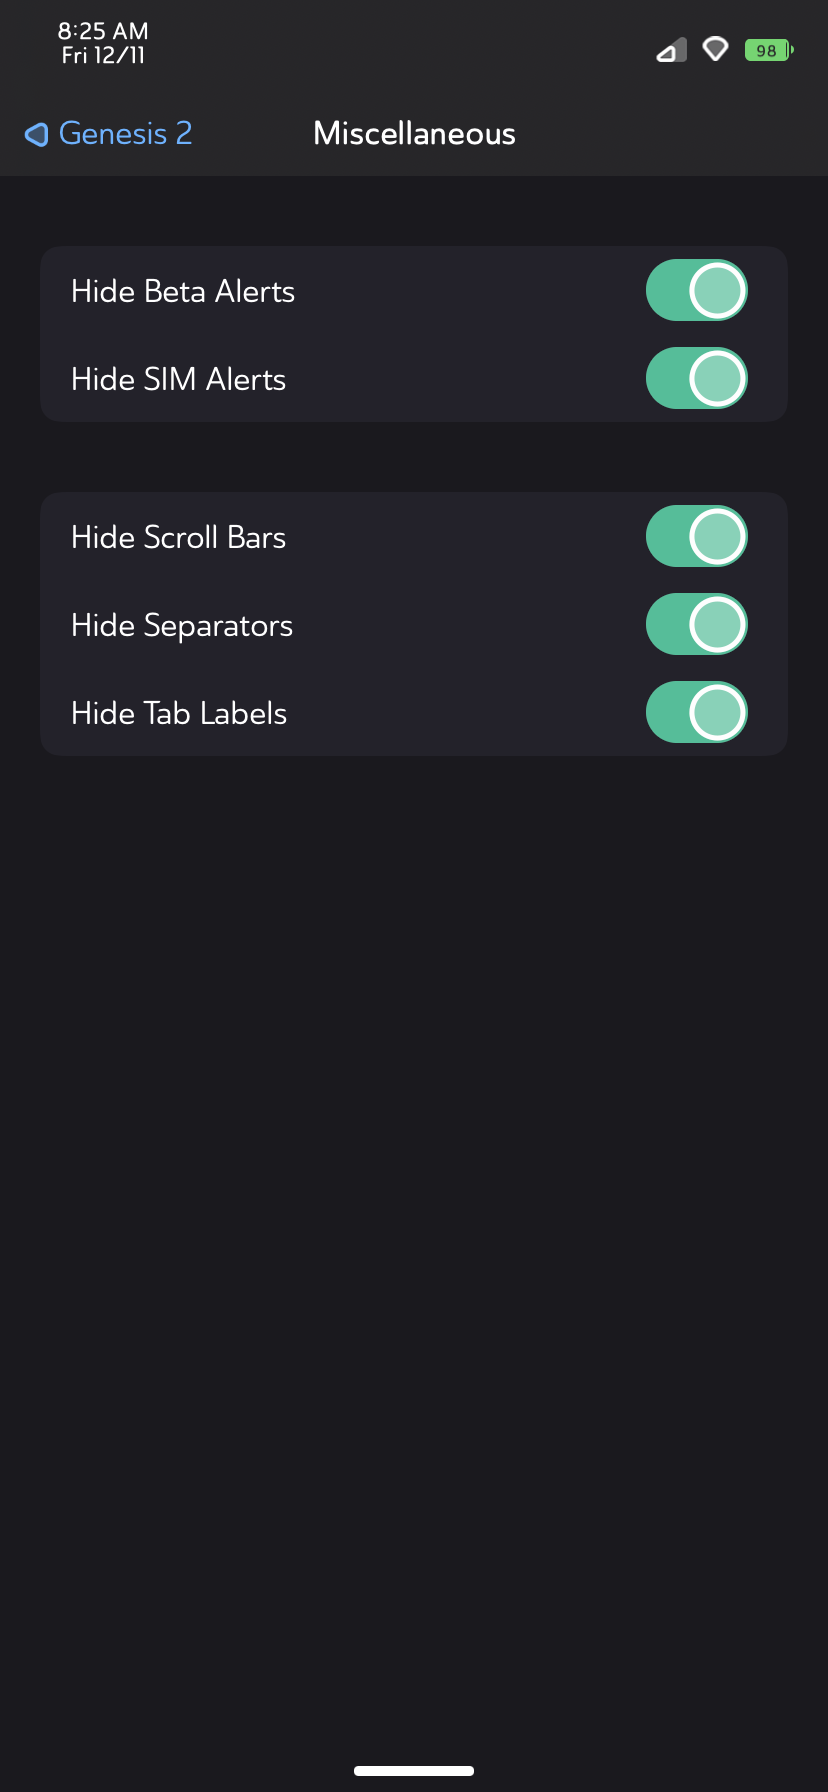Viewport: 828px width, 1792px height.
Task: Toggle the Hide Scroll Bars switch
Action: click(697, 537)
